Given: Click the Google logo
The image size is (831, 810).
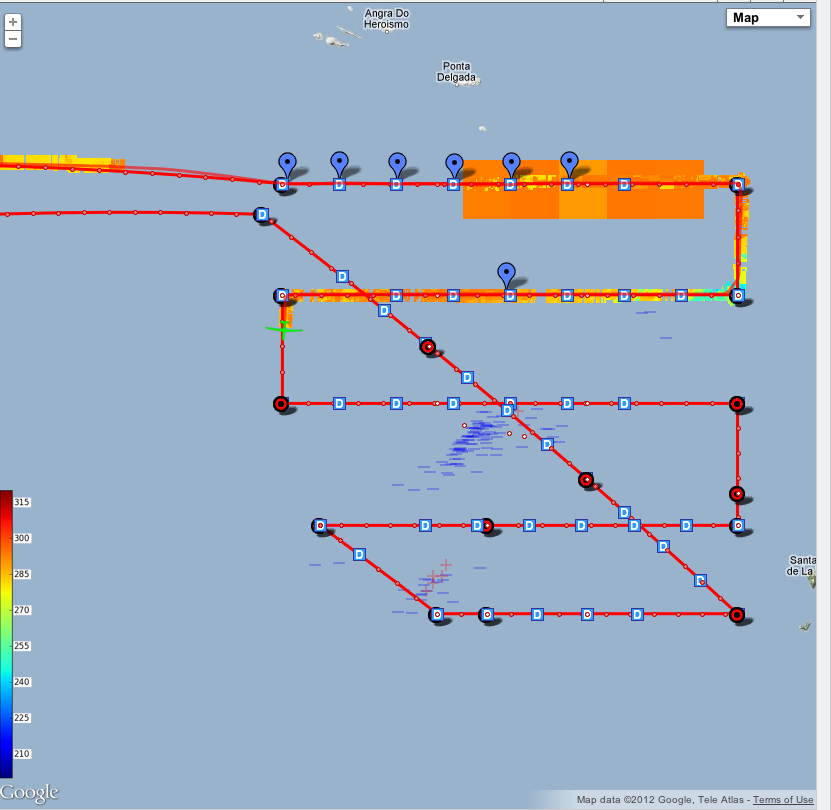Looking at the screenshot, I should pyautogui.click(x=30, y=793).
